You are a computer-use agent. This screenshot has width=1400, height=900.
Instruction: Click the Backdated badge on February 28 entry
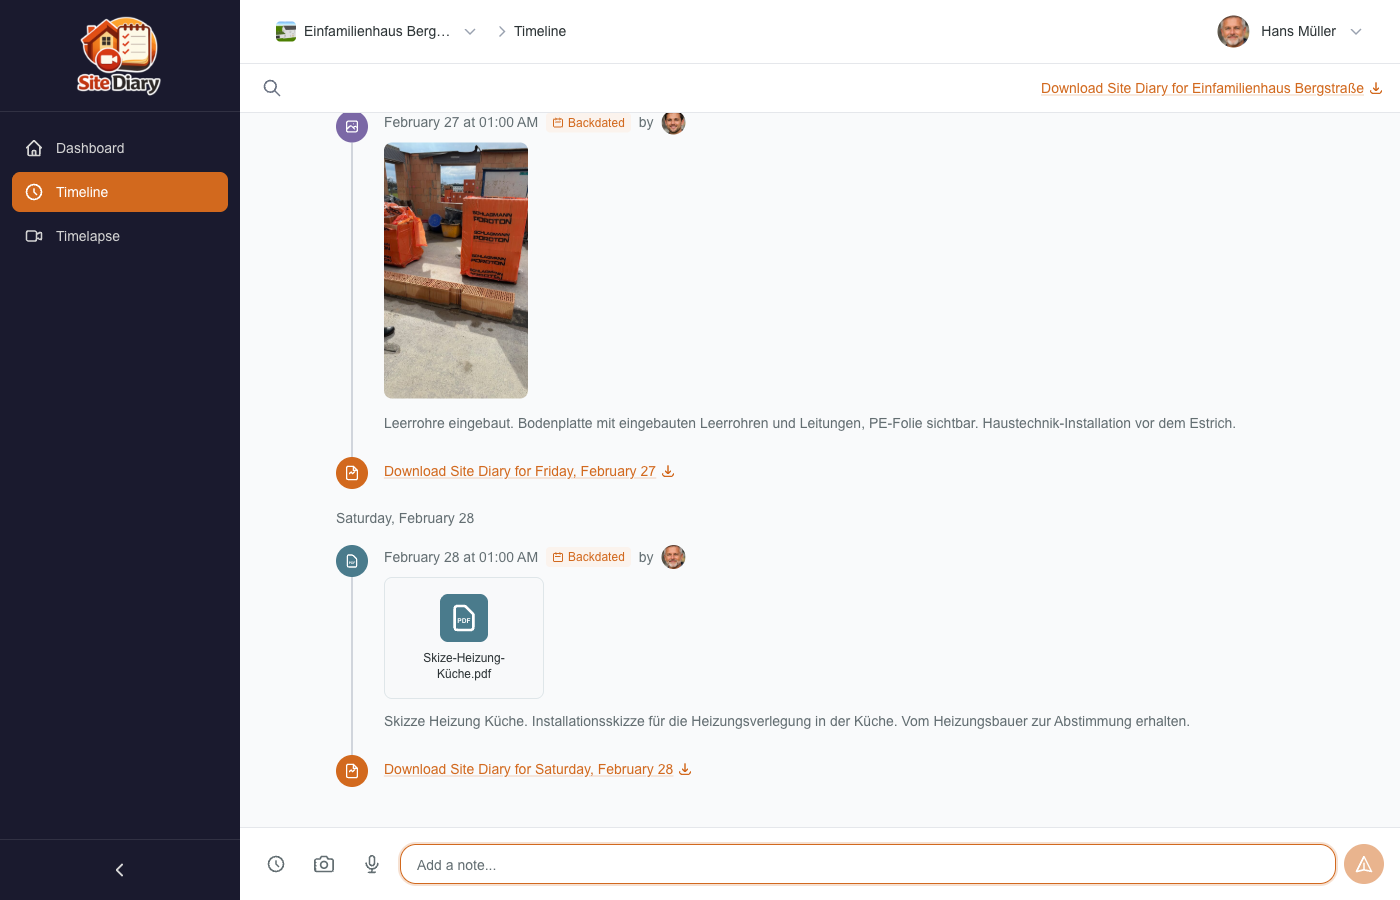tap(589, 557)
